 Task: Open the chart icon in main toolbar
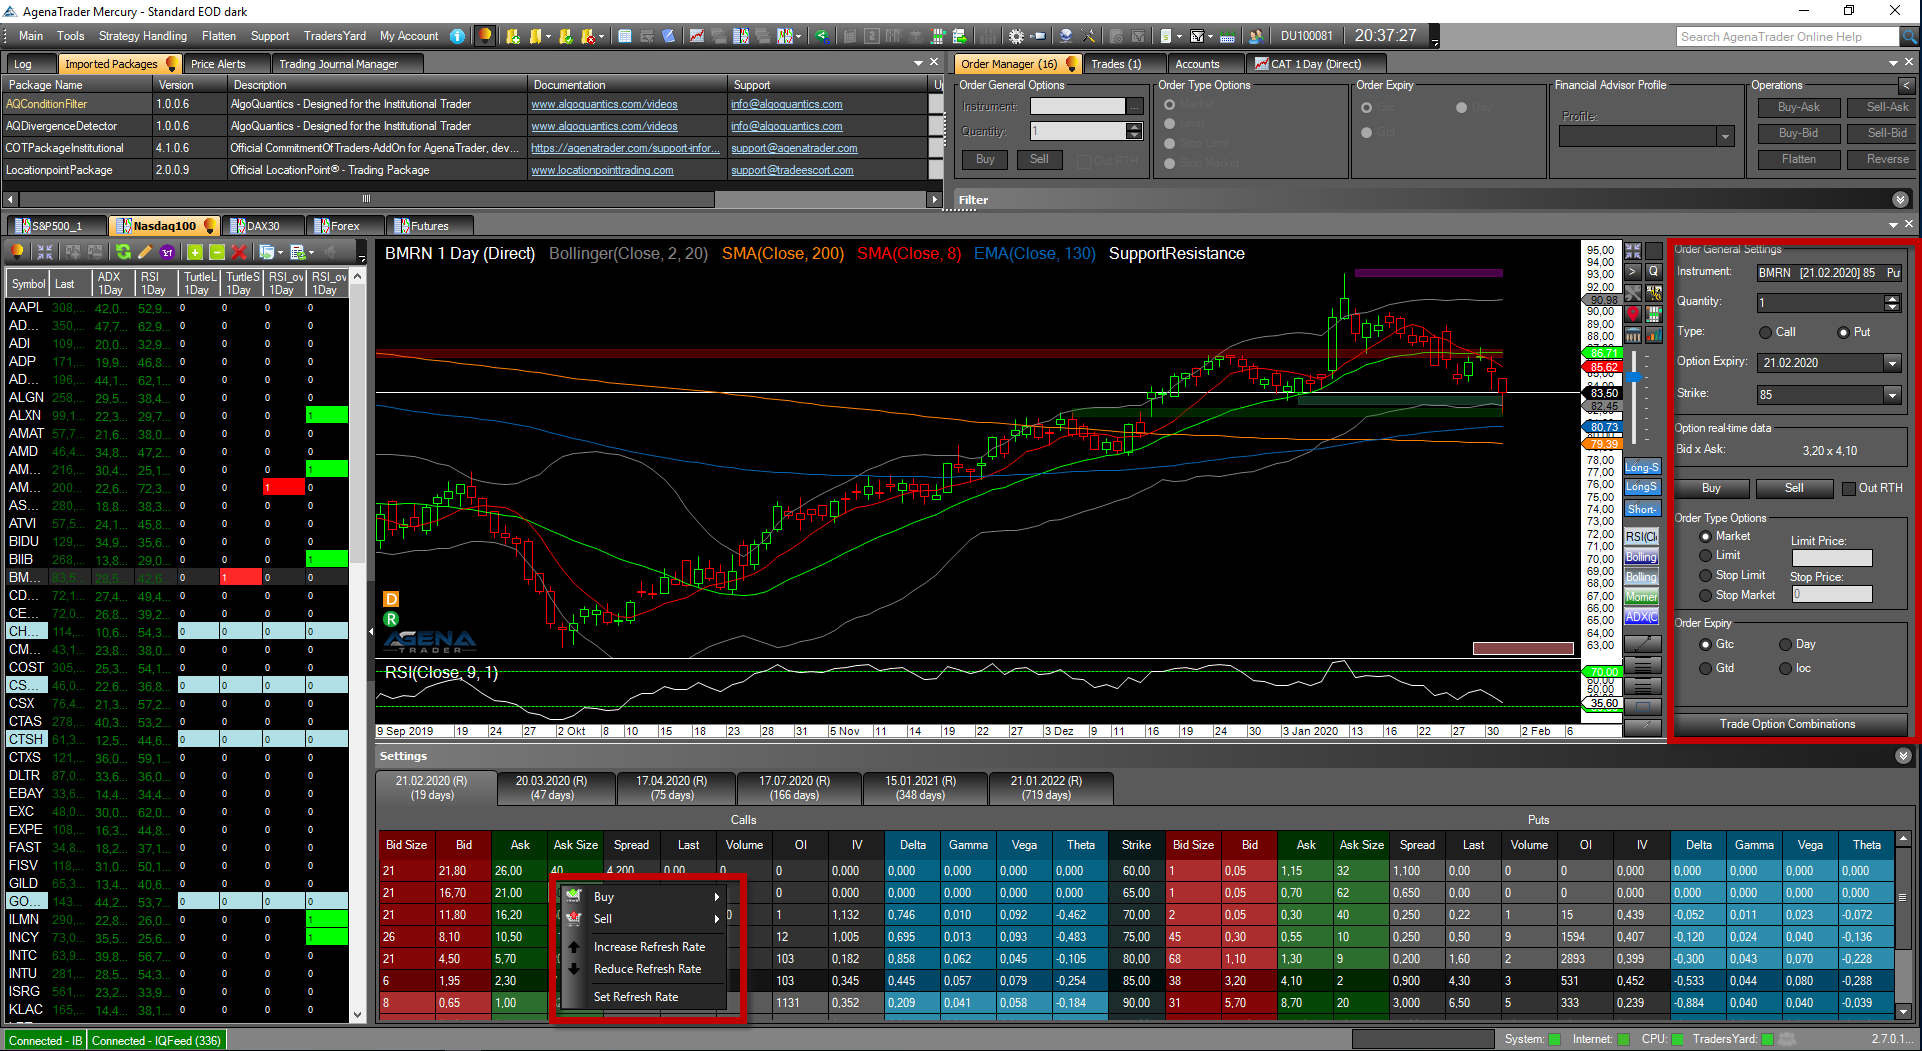(696, 36)
